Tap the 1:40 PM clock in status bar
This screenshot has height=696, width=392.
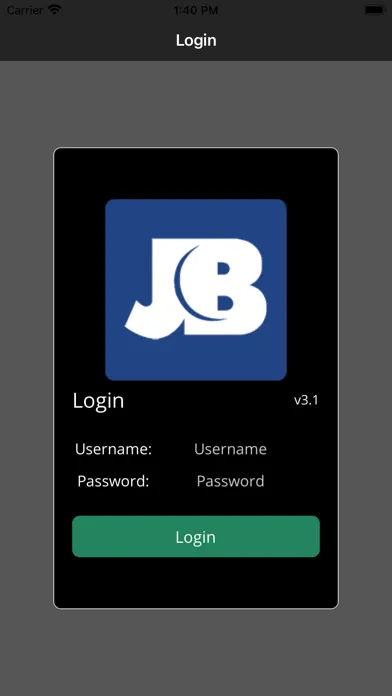tap(196, 10)
